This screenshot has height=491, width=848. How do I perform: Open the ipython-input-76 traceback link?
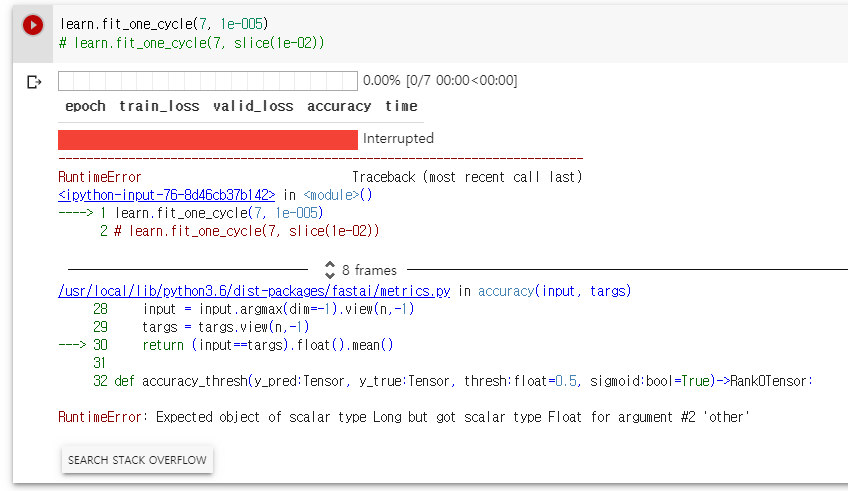tap(166, 195)
